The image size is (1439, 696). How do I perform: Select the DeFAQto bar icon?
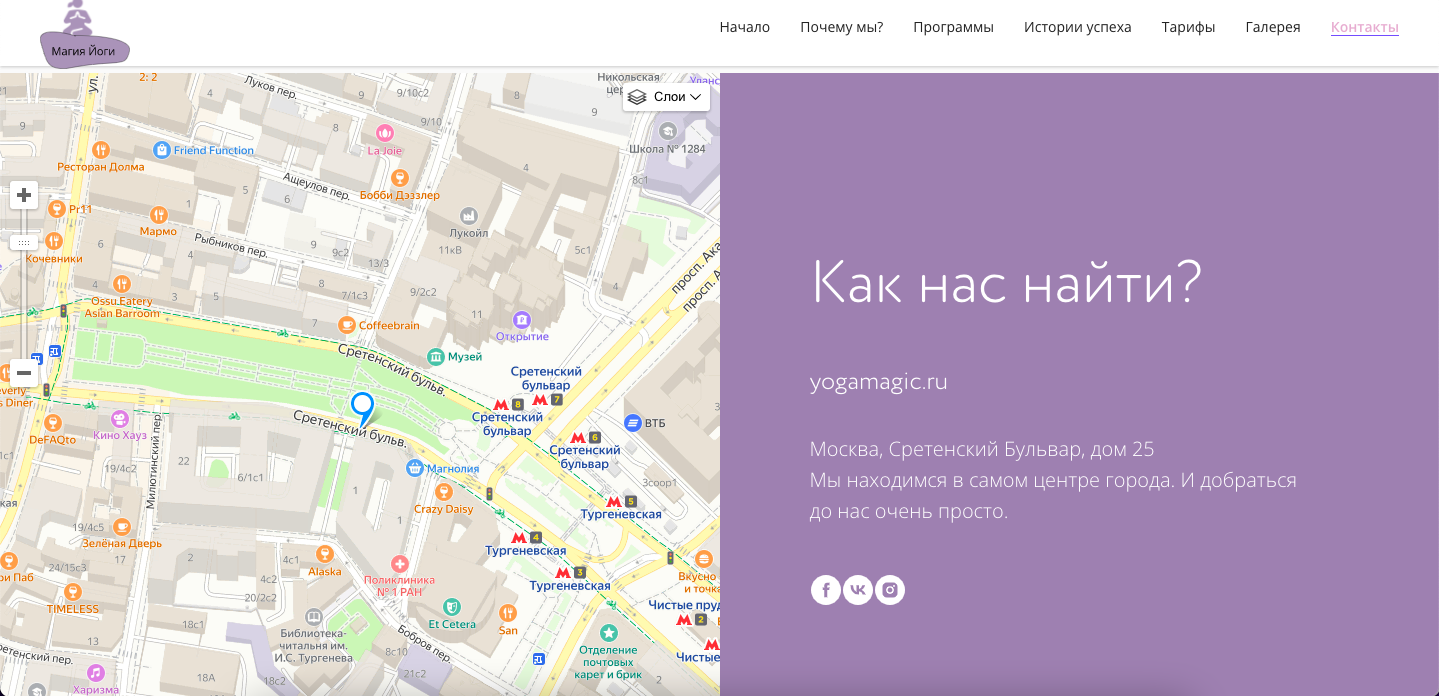click(x=53, y=422)
